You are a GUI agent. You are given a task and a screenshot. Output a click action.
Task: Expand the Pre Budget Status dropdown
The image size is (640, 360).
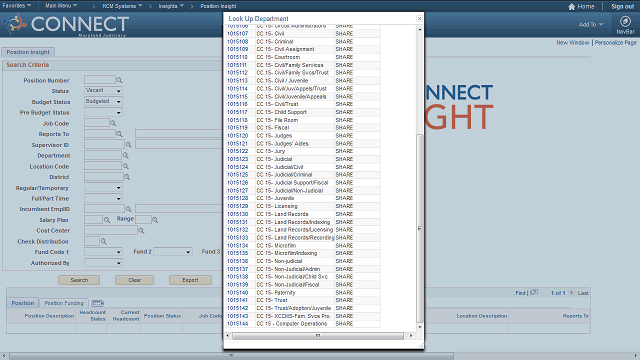click(103, 112)
